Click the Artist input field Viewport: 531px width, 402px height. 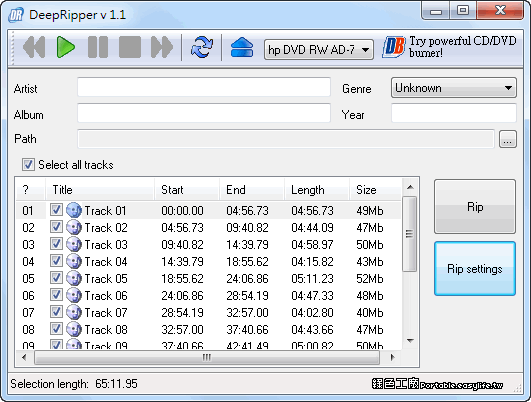pyautogui.click(x=204, y=87)
